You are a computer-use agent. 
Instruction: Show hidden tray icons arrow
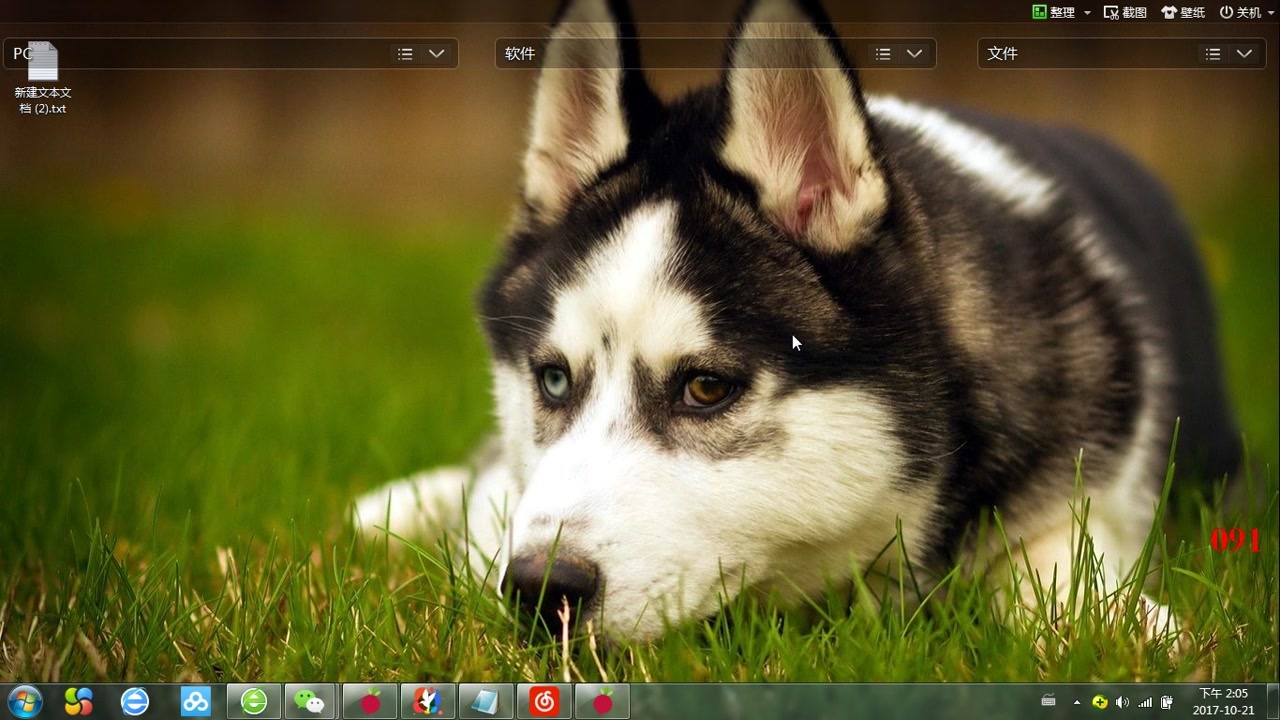point(1077,702)
